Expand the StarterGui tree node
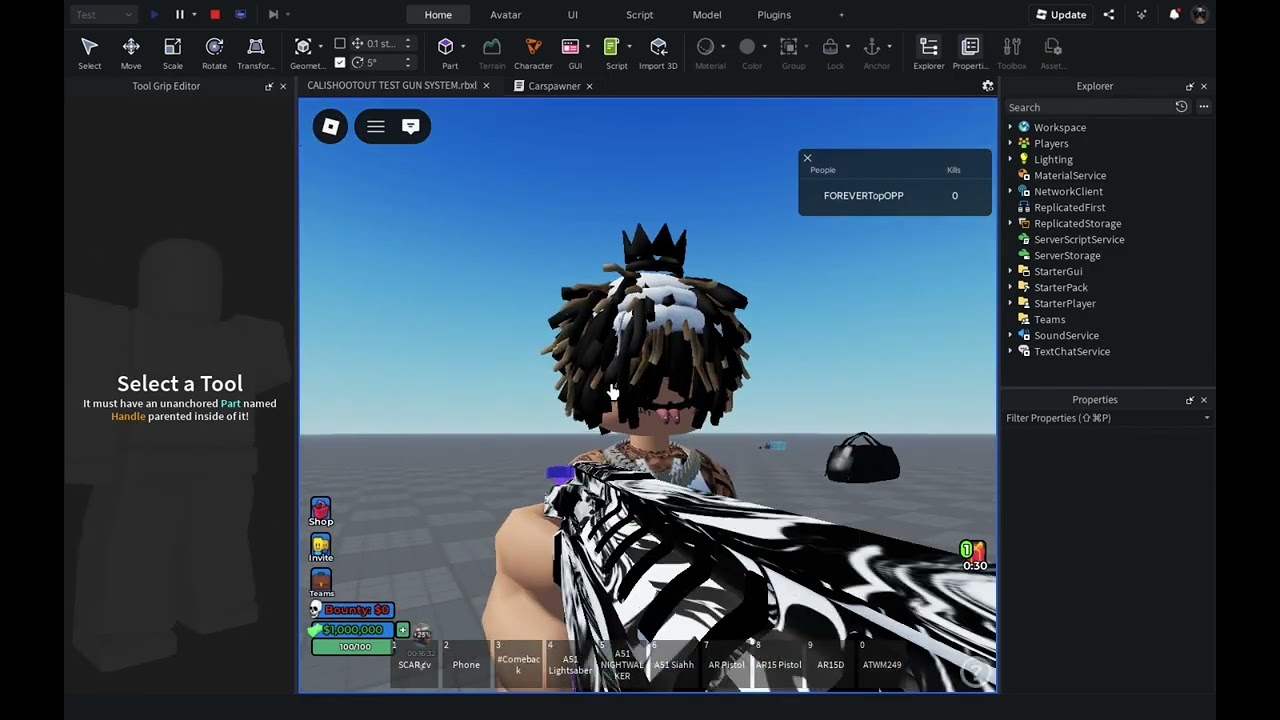 point(1010,271)
